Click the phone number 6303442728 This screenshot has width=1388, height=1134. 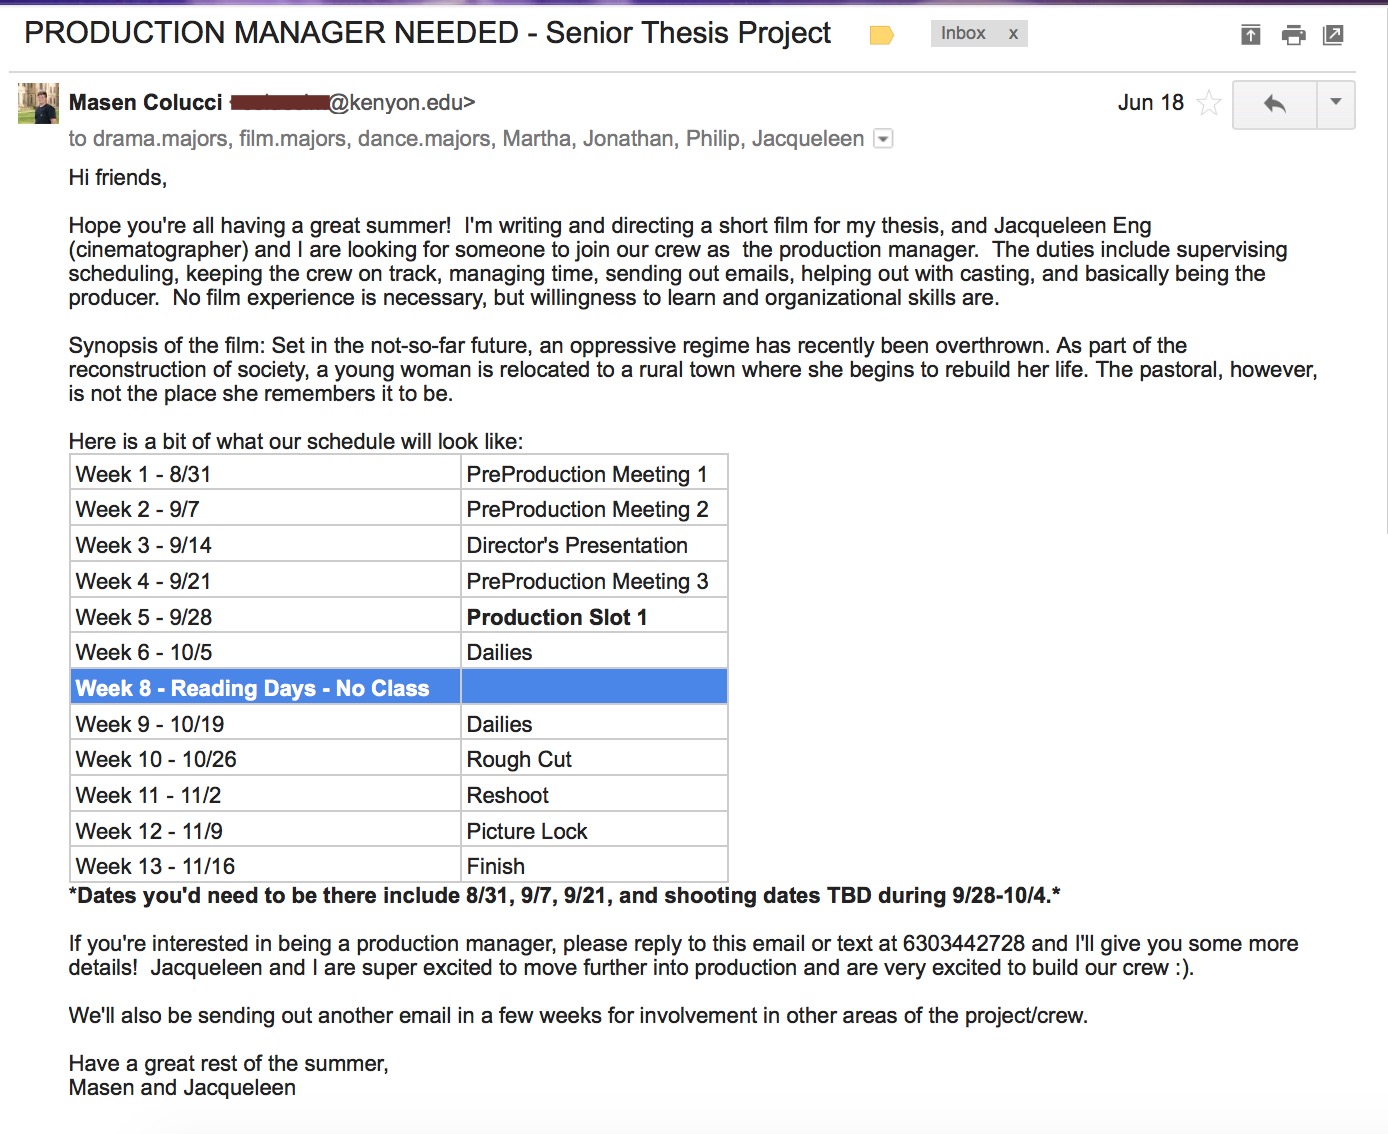pyautogui.click(x=963, y=943)
